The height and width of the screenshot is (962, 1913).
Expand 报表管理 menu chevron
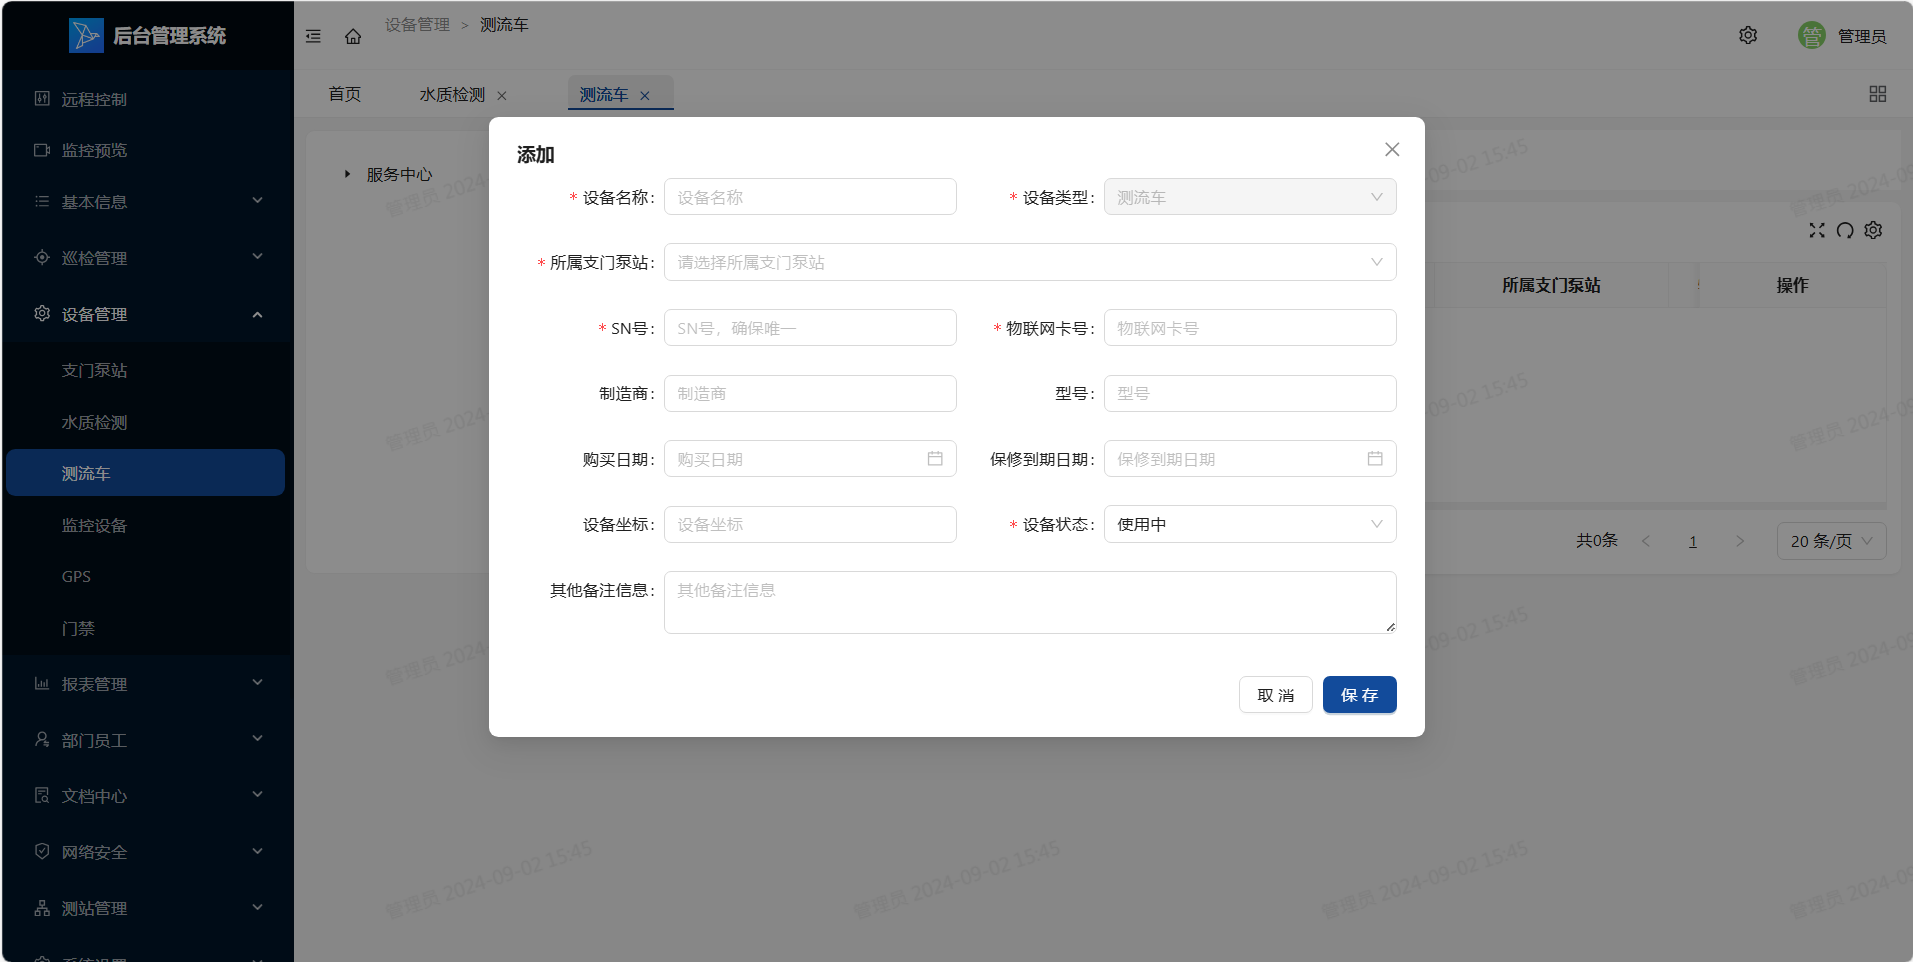tap(257, 683)
